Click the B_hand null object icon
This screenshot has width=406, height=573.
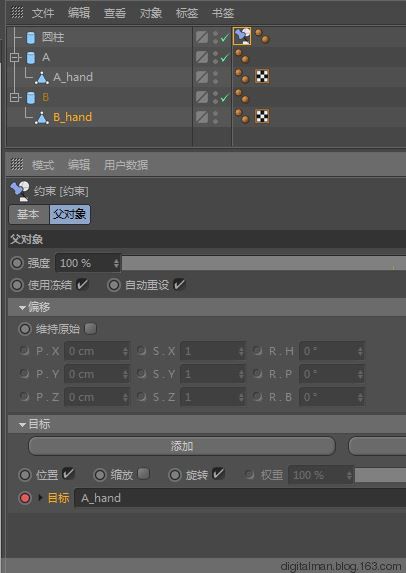coord(42,118)
